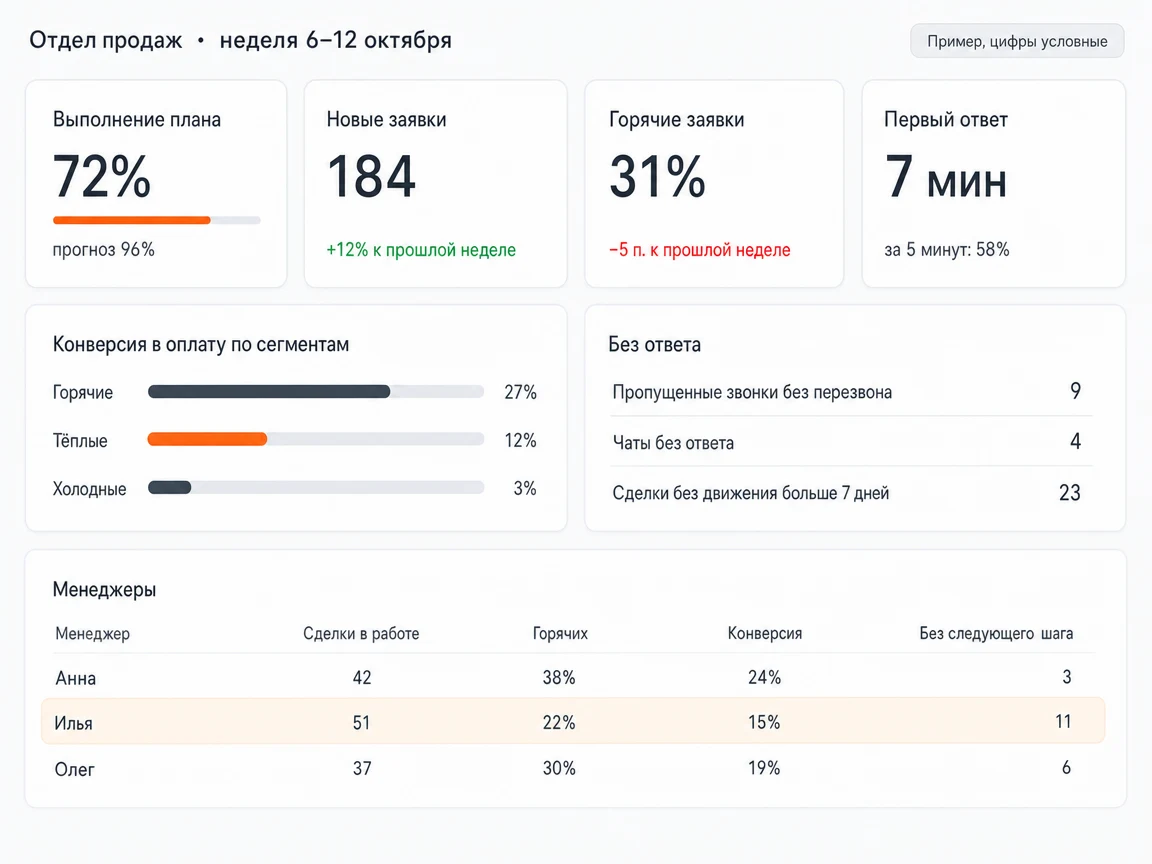Click the '7 мин' response time value

point(946,177)
